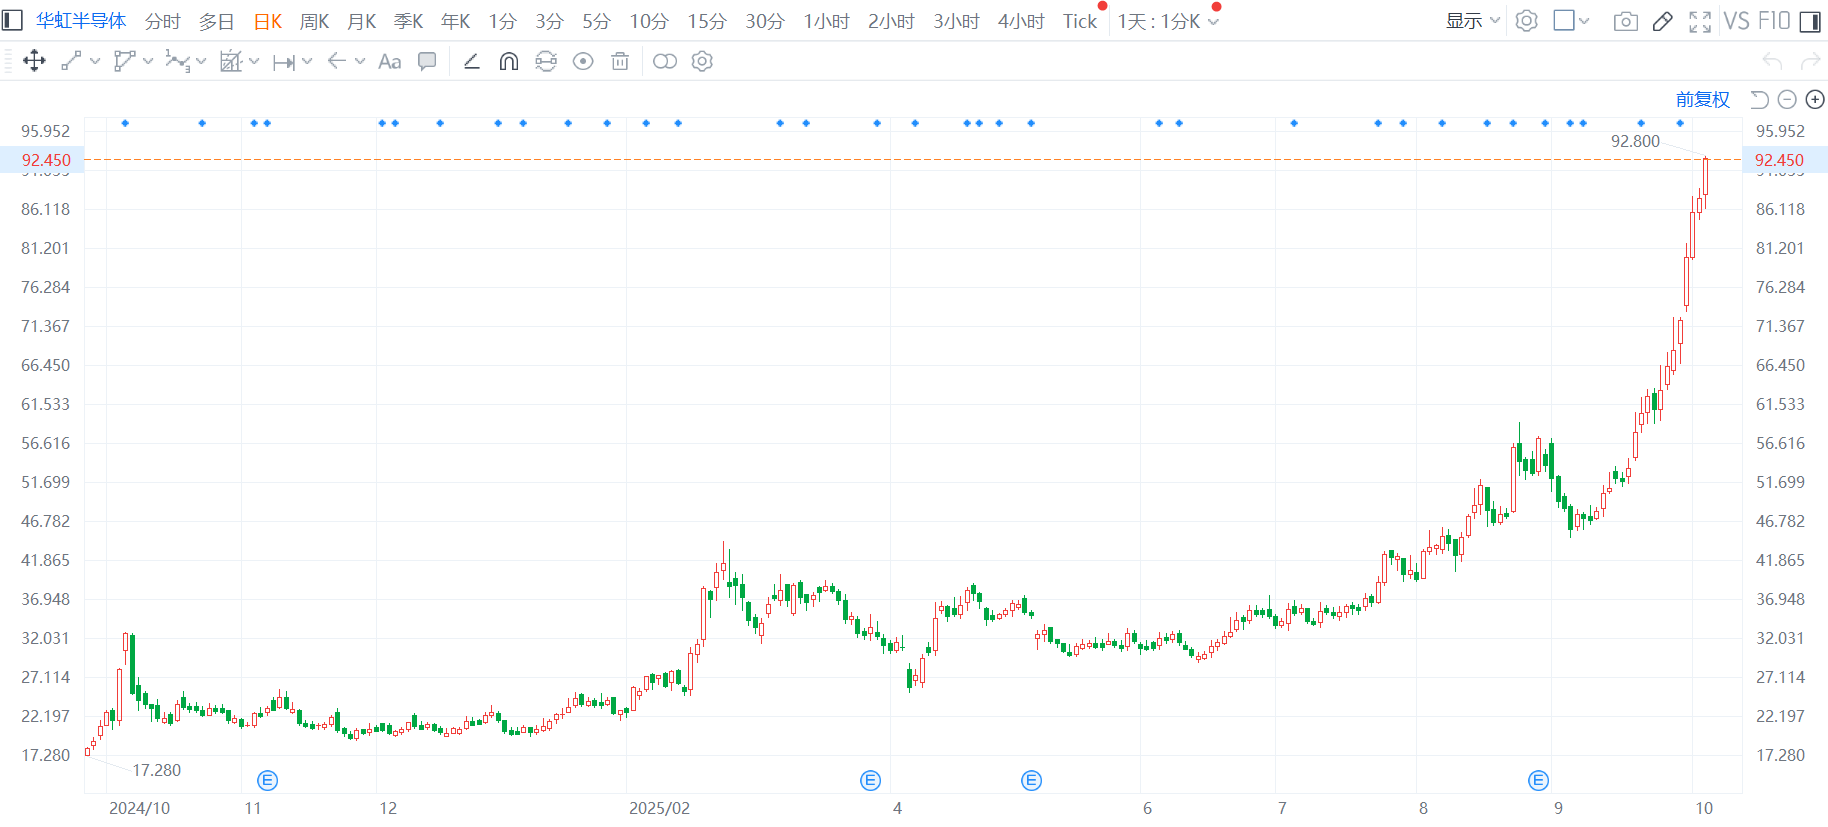Zoom in chart with plus button
This screenshot has width=1828, height=827.
(x=1815, y=99)
